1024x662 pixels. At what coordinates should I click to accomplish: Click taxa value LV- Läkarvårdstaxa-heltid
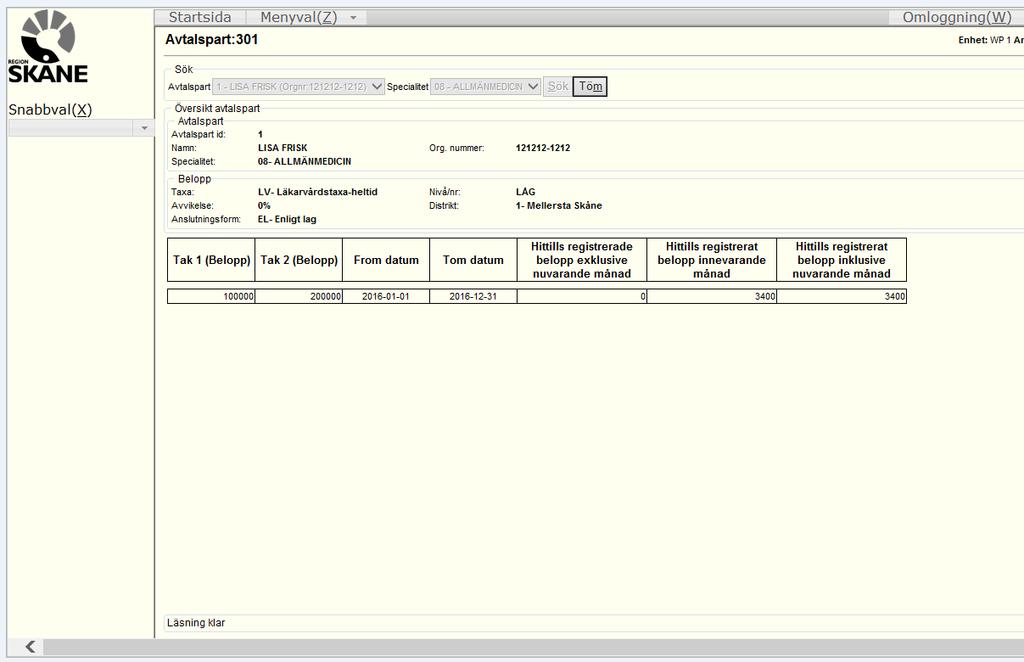tap(317, 192)
